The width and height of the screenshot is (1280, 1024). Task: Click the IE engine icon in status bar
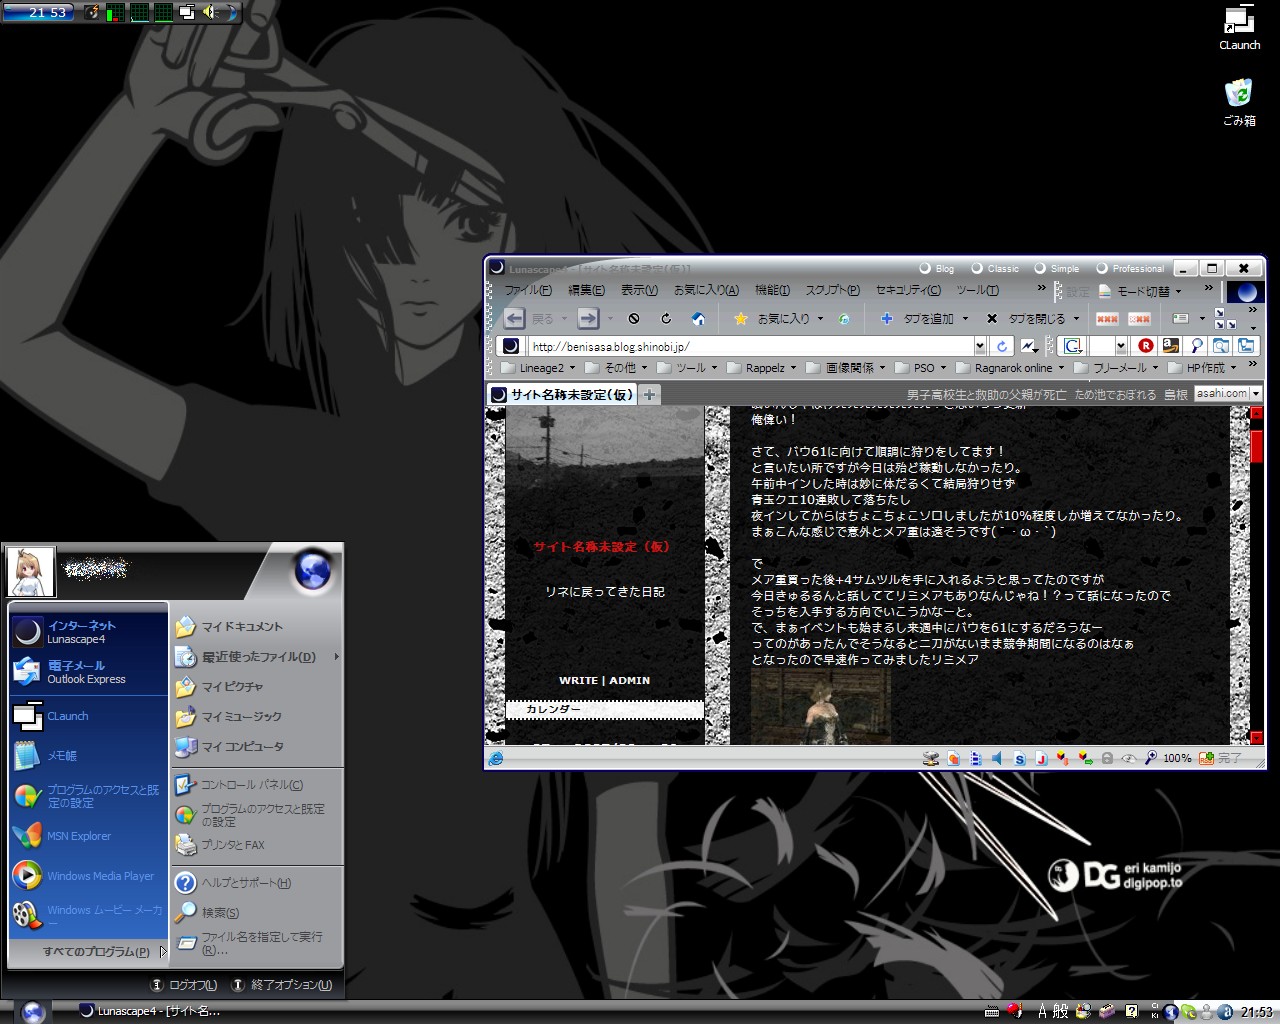pyautogui.click(x=495, y=759)
